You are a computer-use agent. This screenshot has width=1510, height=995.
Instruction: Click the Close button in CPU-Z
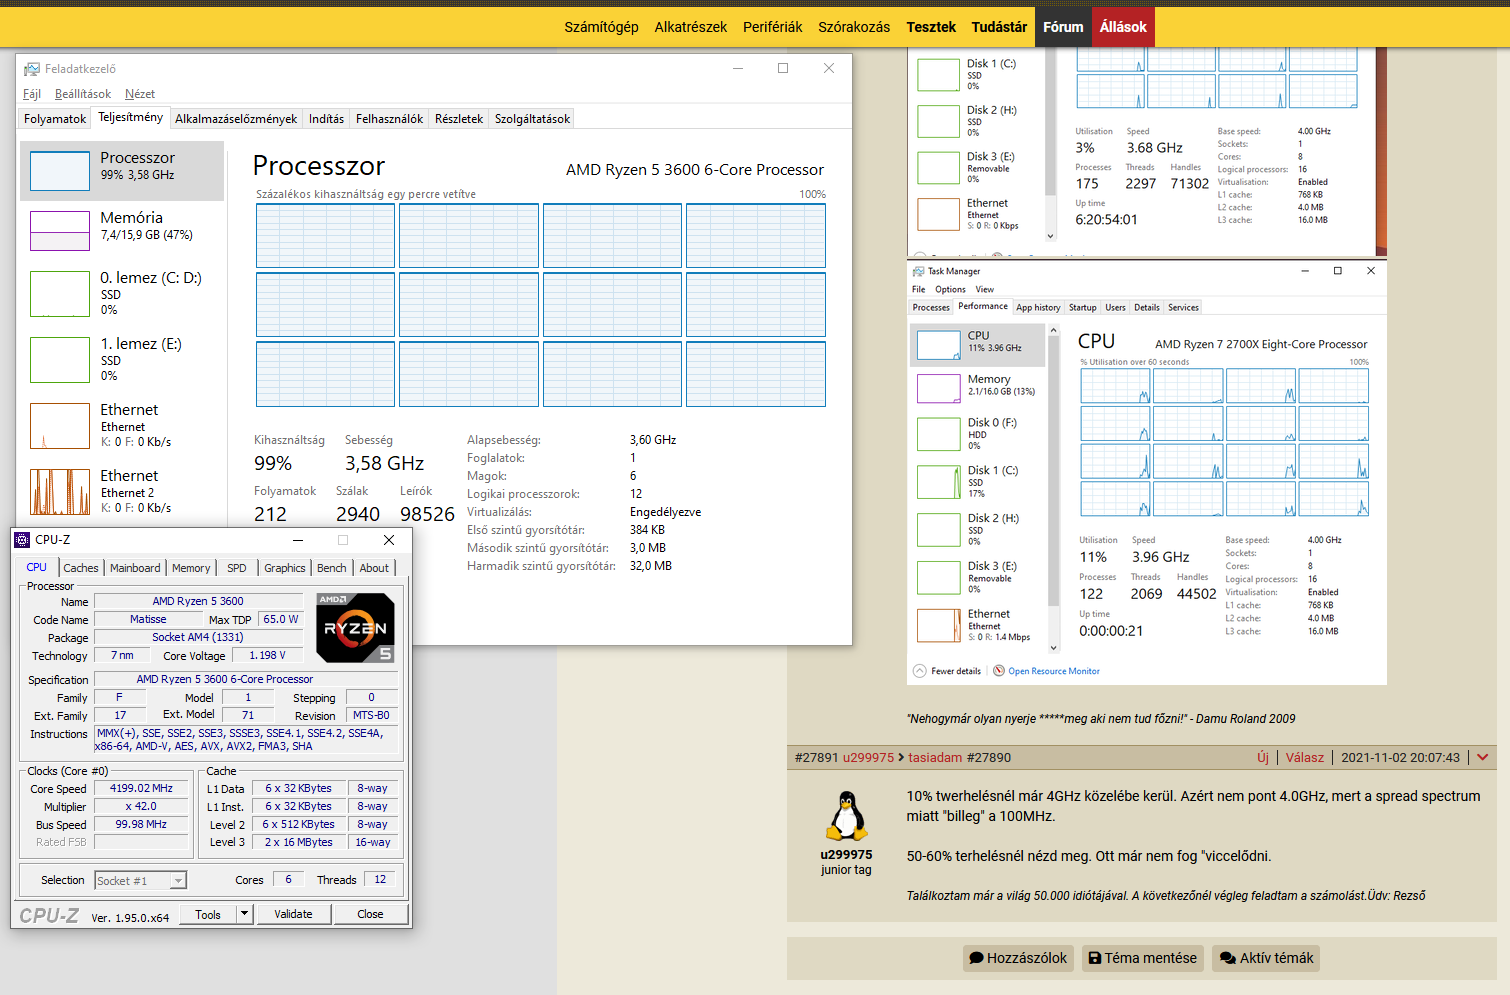click(370, 914)
